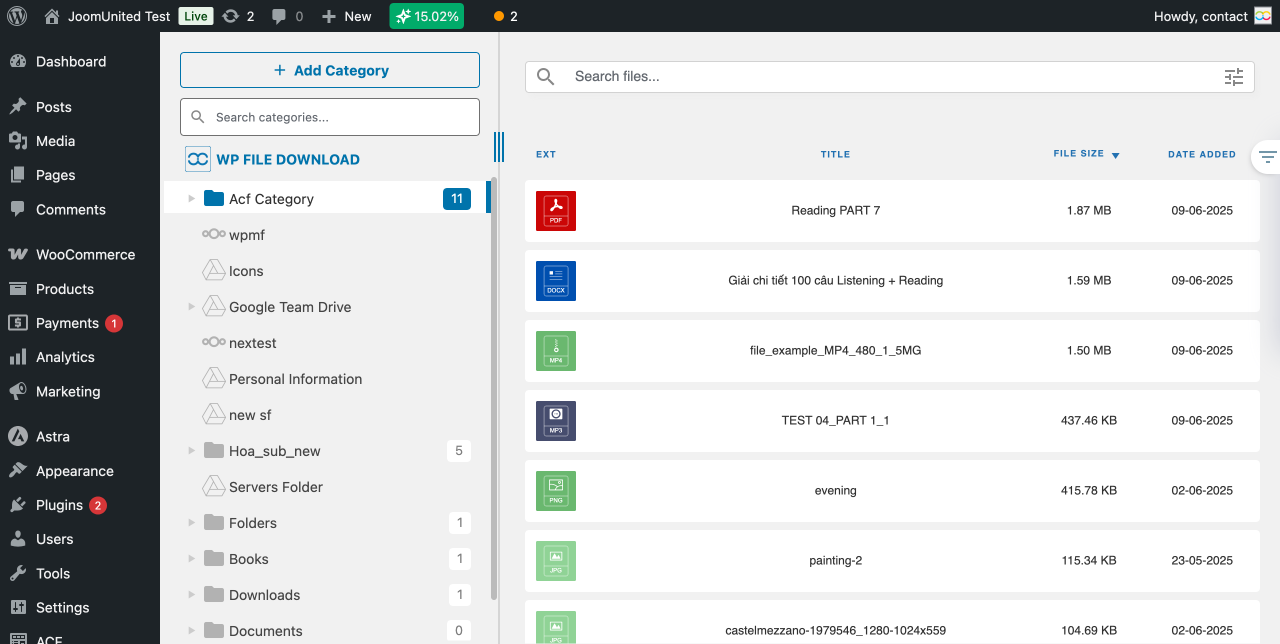Open the Plugins admin menu

pyautogui.click(x=59, y=505)
